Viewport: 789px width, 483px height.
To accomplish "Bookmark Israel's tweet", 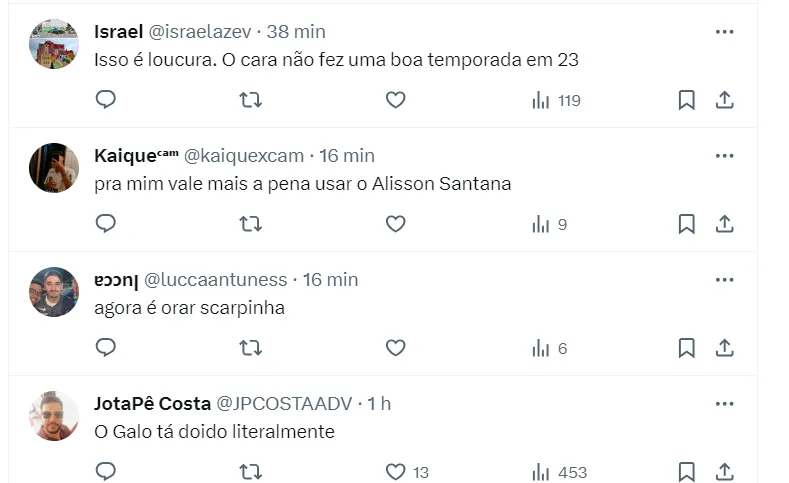I will [686, 100].
